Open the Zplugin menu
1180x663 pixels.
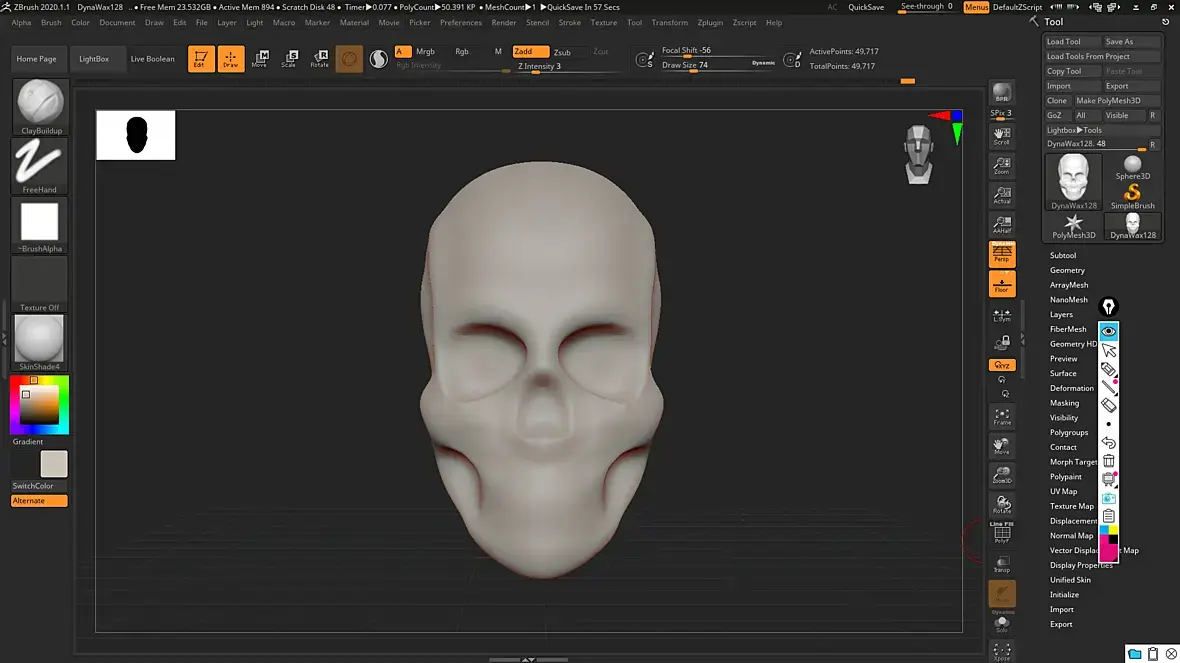710,22
